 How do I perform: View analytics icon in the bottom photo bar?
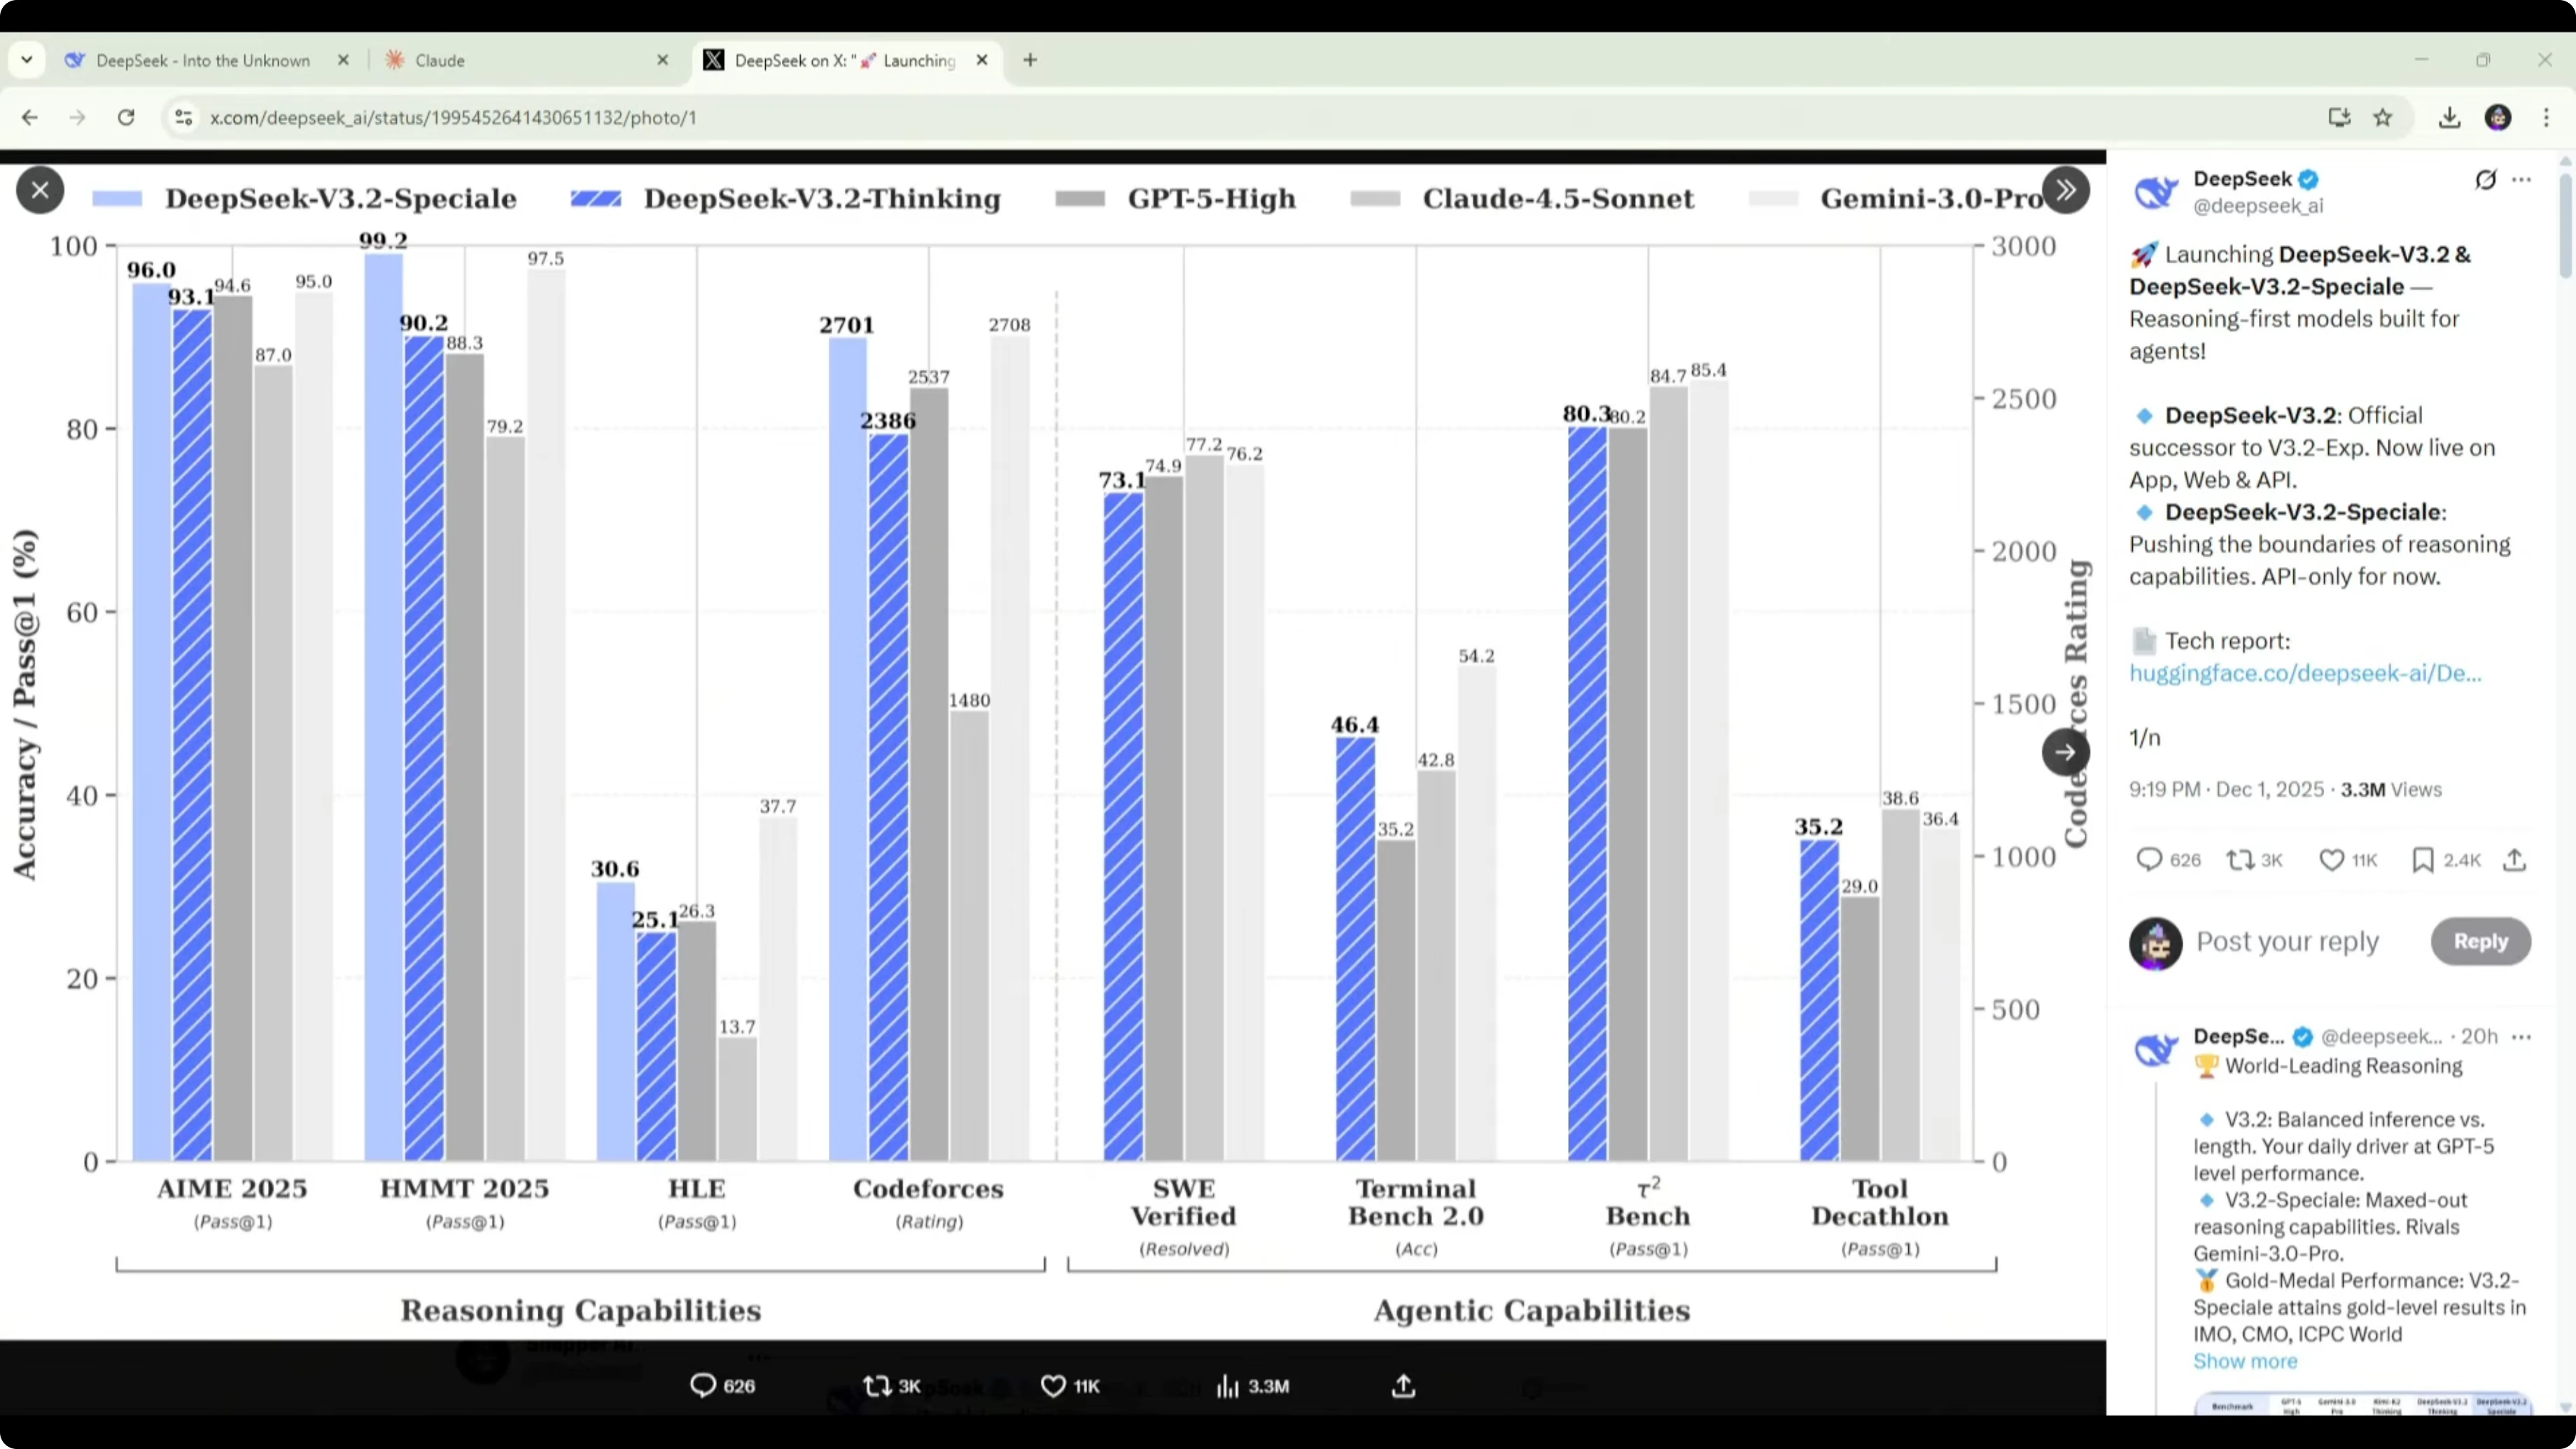point(1228,1386)
